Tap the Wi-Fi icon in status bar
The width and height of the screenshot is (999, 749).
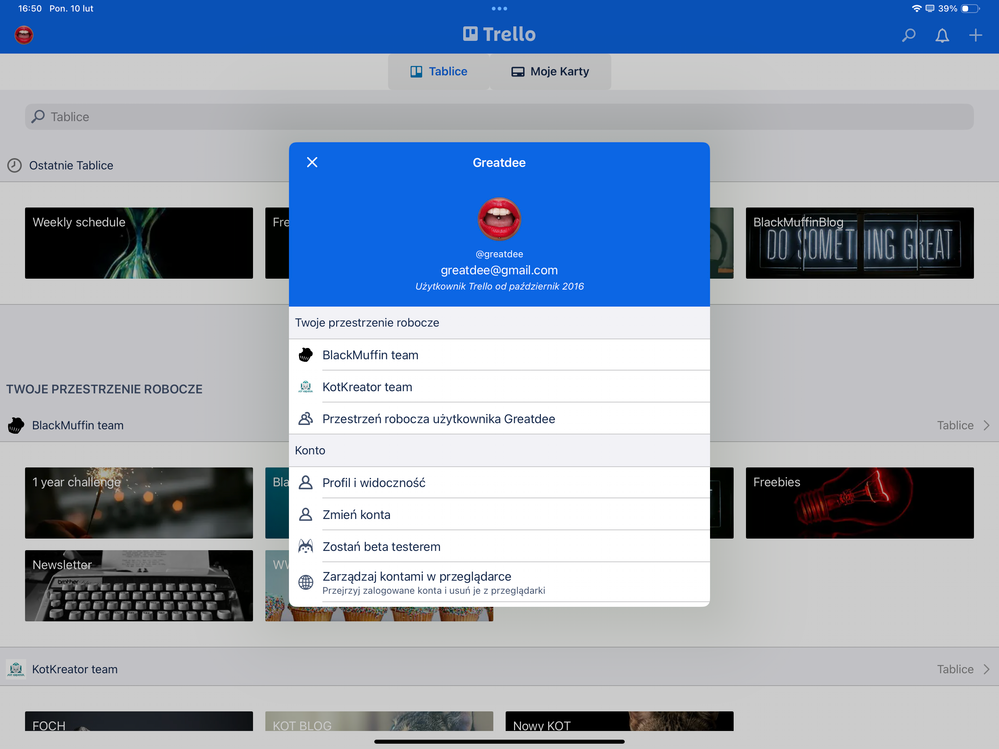point(916,8)
